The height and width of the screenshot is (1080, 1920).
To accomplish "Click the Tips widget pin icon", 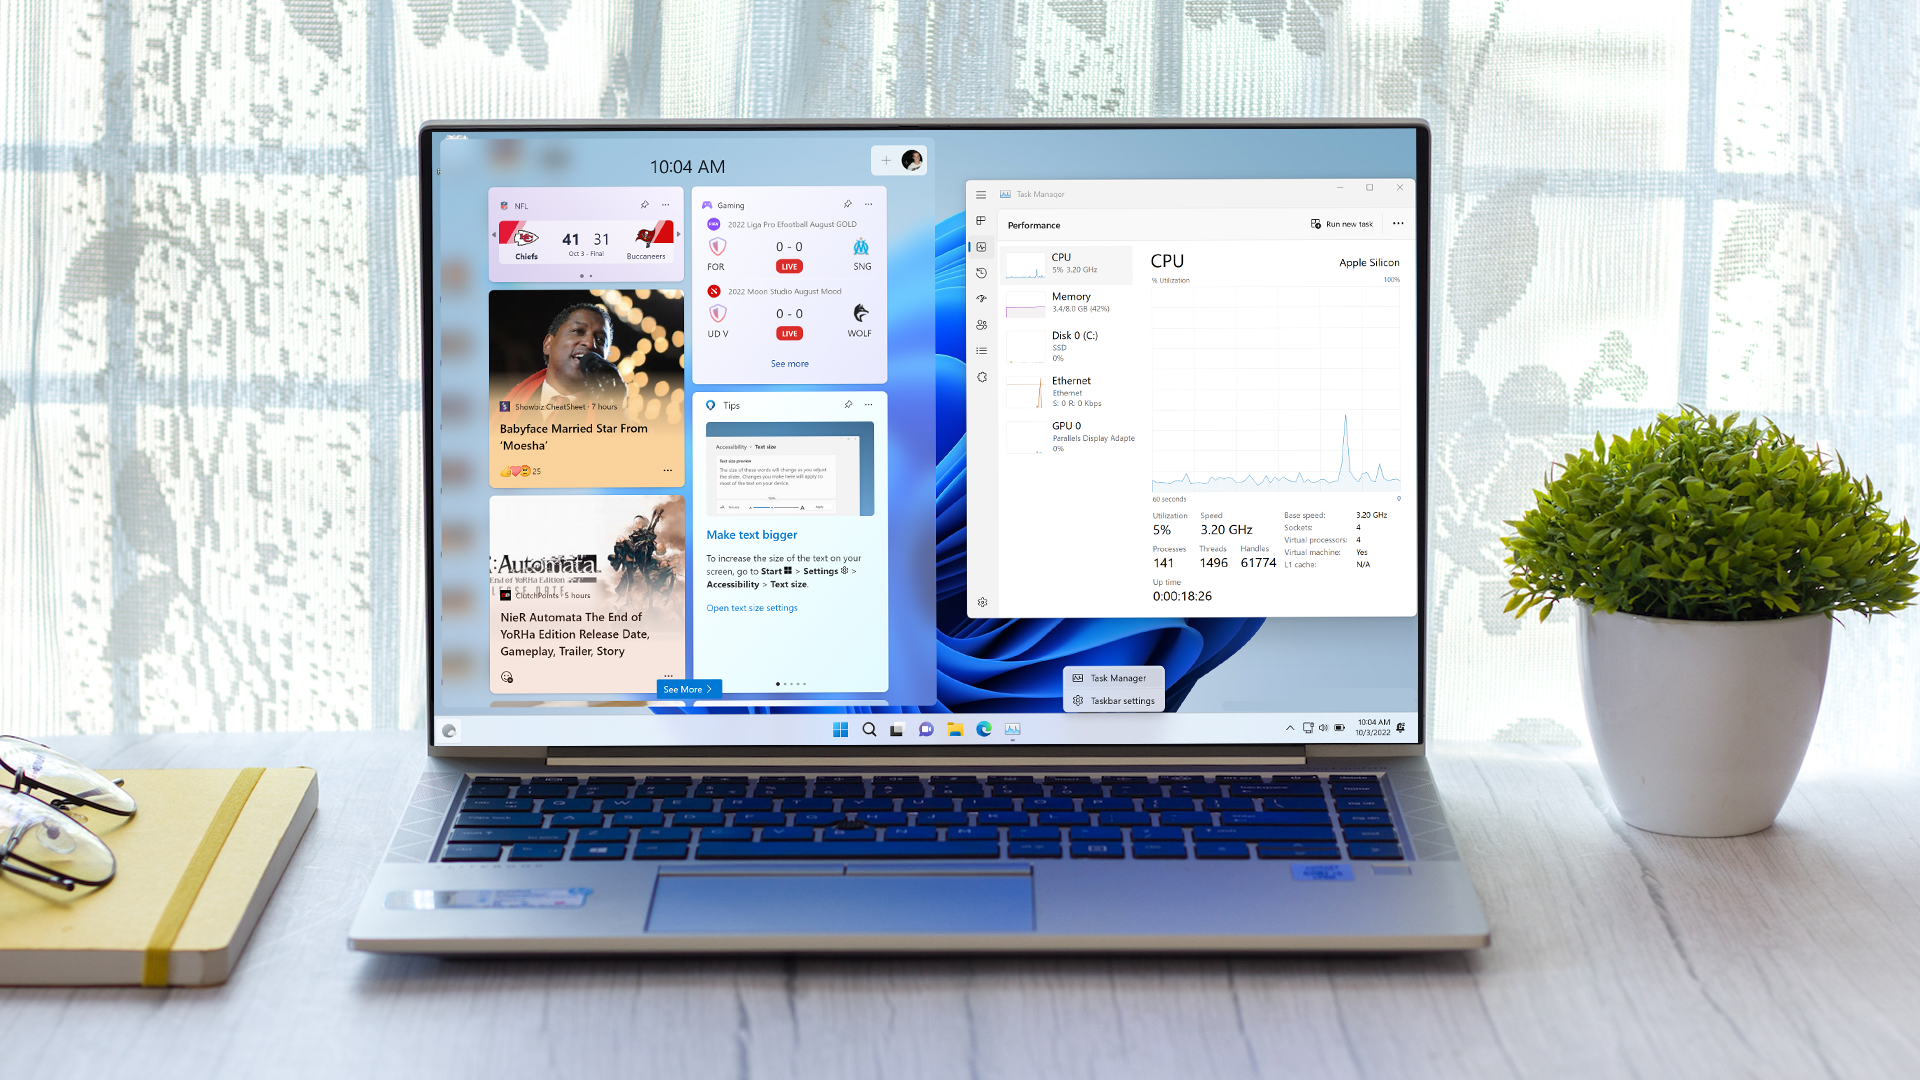I will tap(845, 405).
